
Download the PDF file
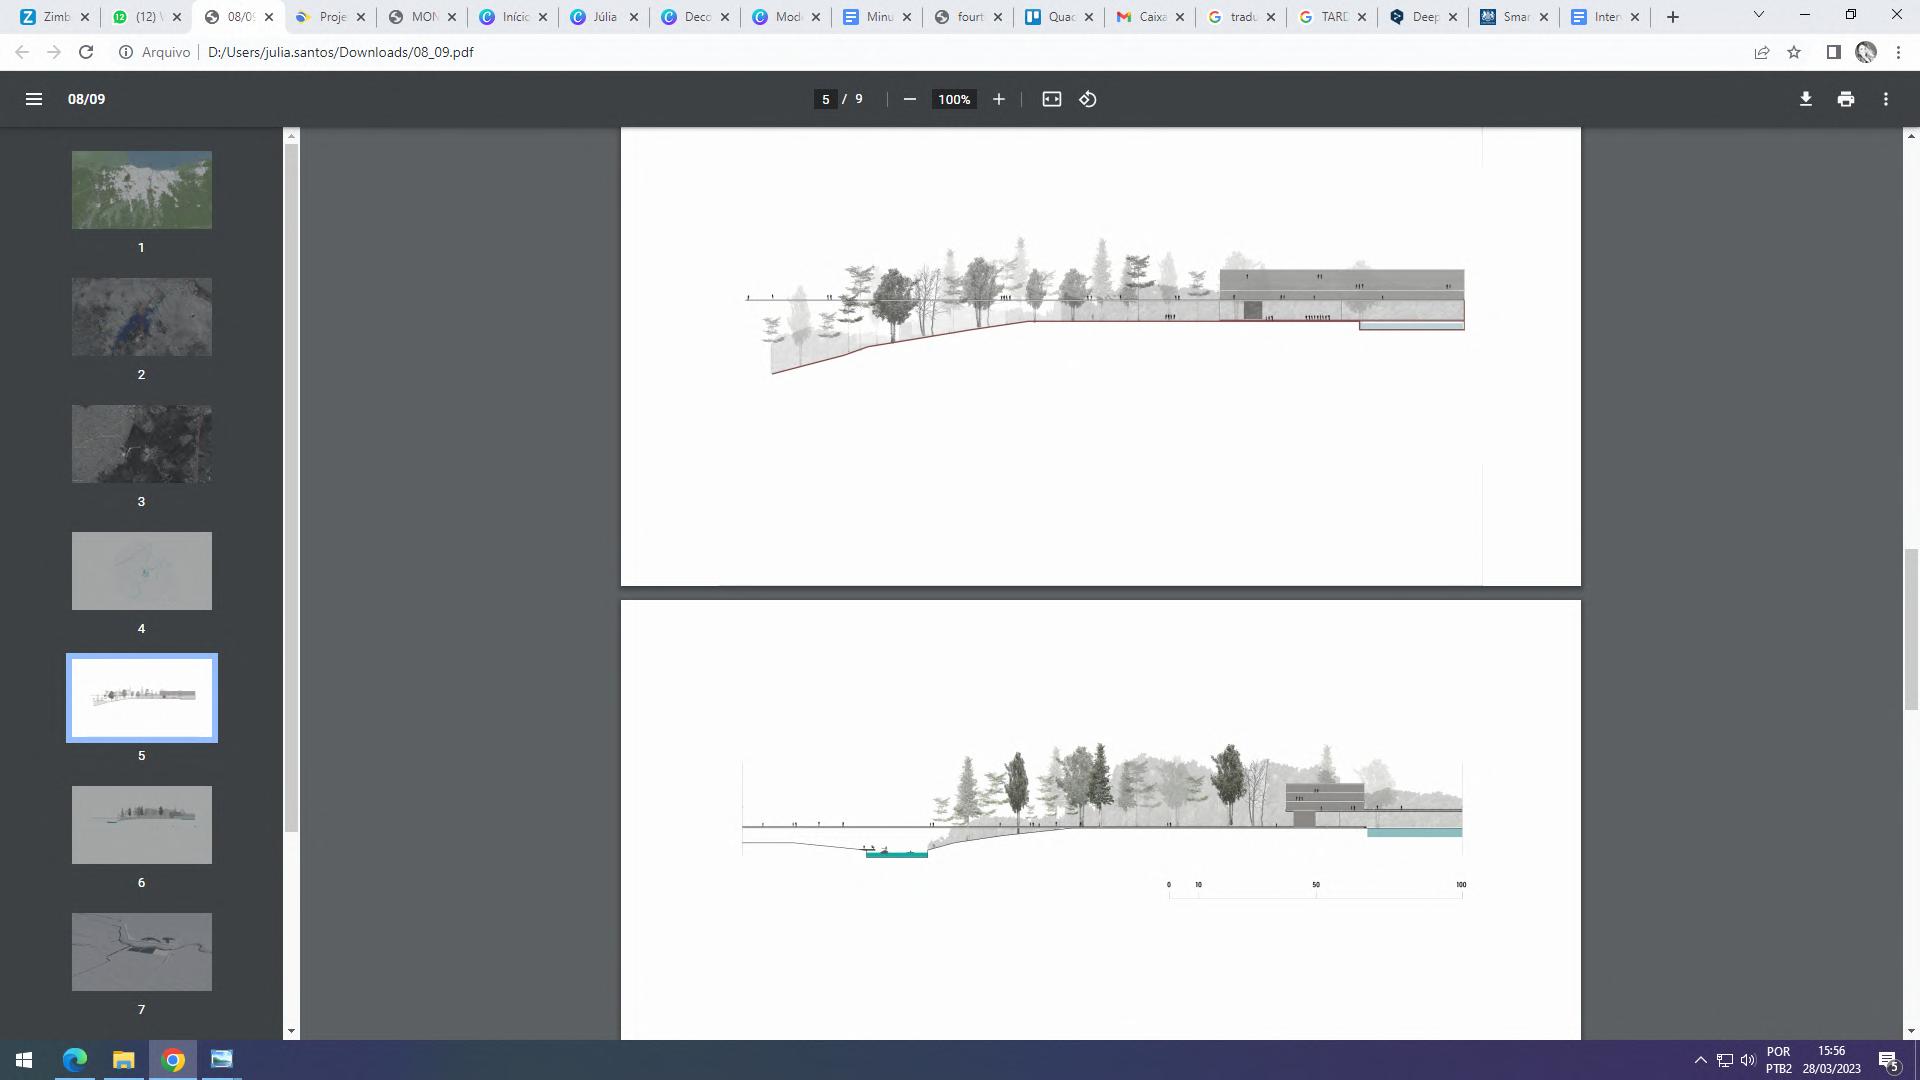(x=1805, y=99)
